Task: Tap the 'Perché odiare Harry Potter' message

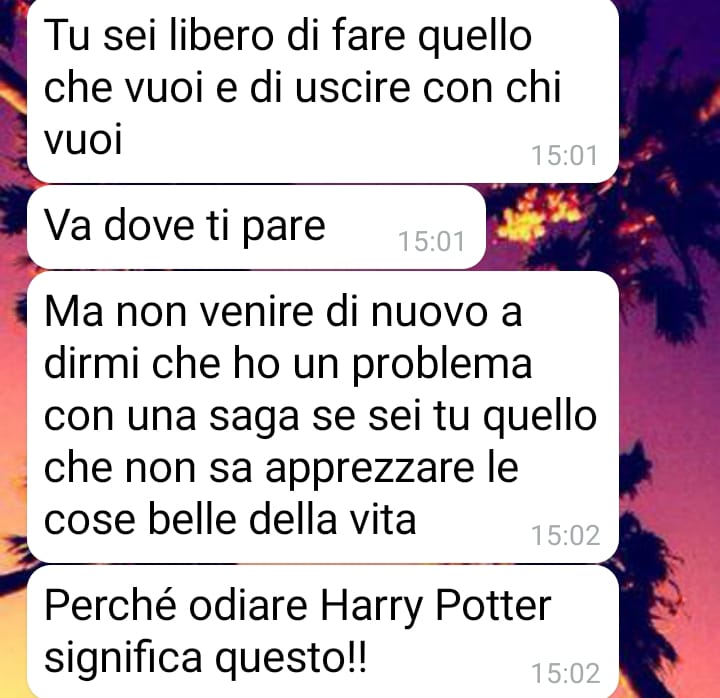Action: tap(323, 632)
